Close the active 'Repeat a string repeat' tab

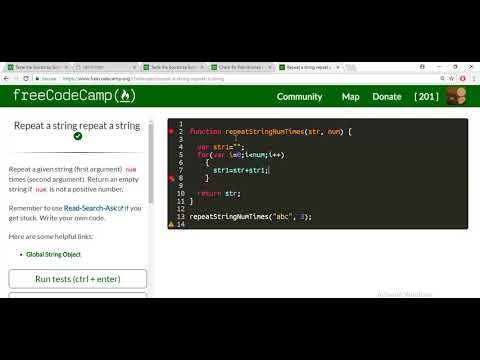(x=338, y=67)
